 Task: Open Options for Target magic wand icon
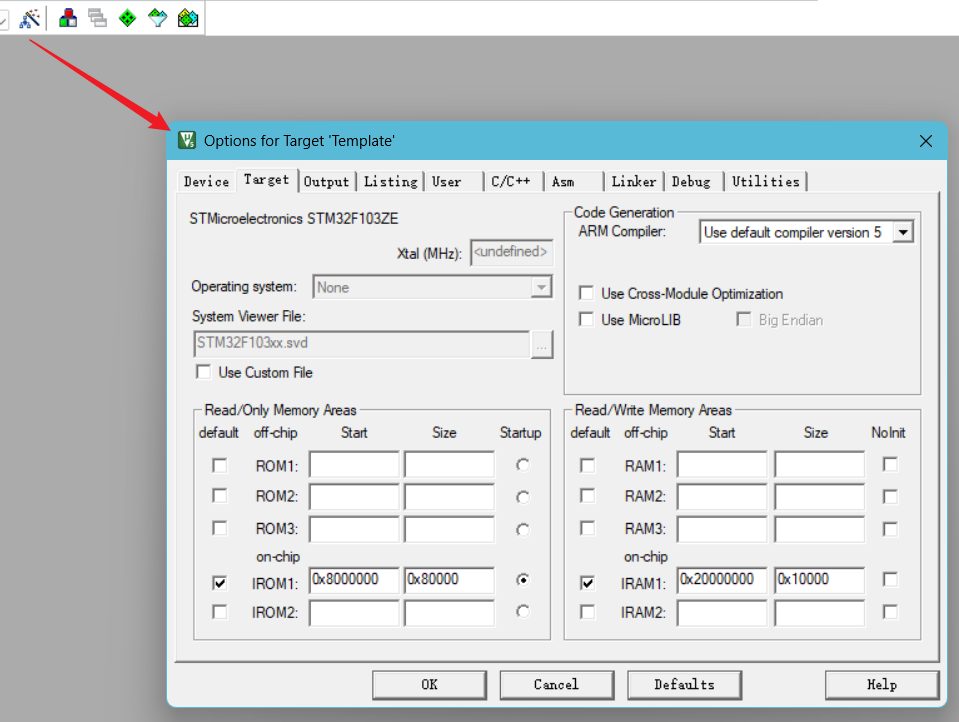pos(29,18)
